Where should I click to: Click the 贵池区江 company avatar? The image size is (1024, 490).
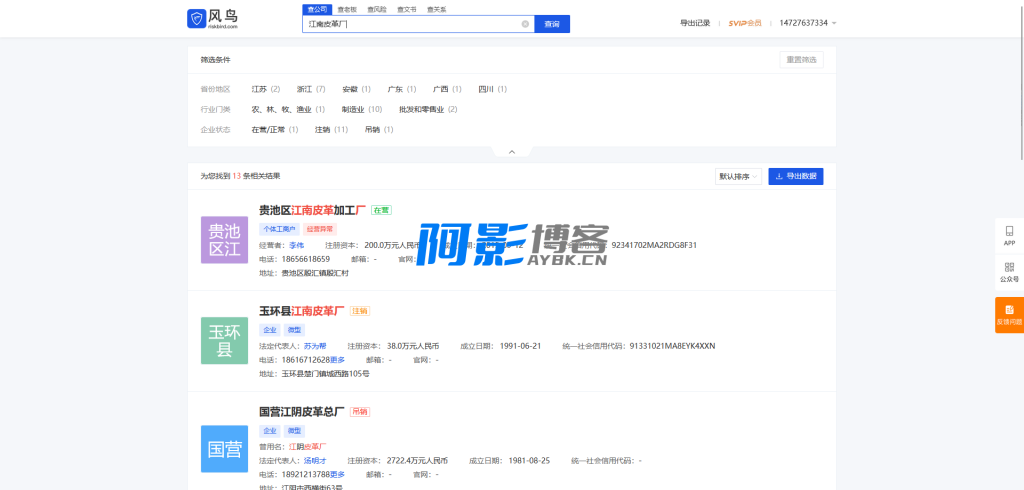224,240
